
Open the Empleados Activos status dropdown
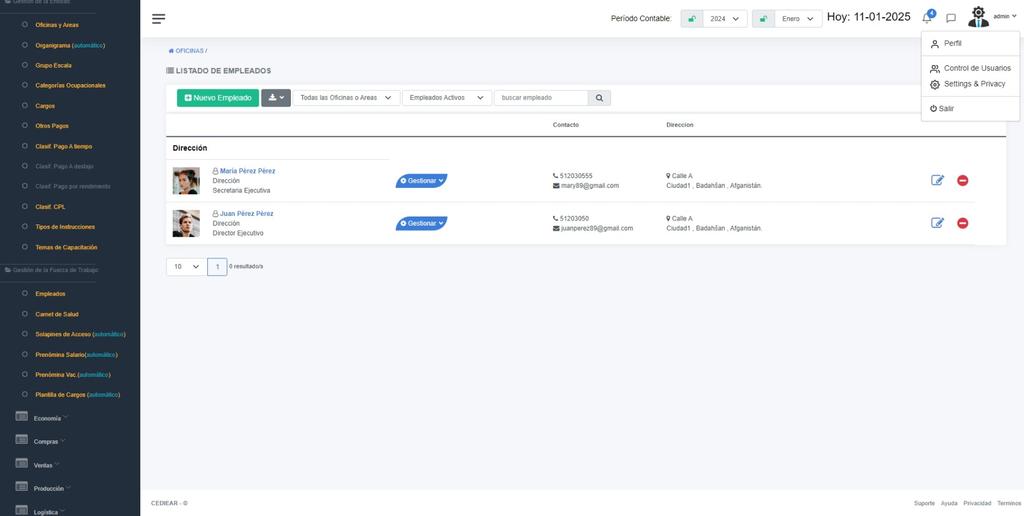(446, 98)
